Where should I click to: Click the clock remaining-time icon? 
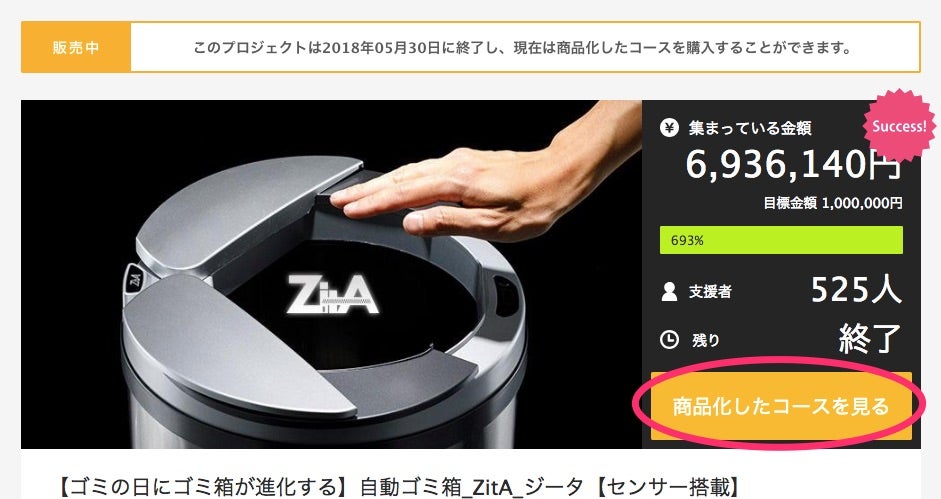[x=669, y=340]
